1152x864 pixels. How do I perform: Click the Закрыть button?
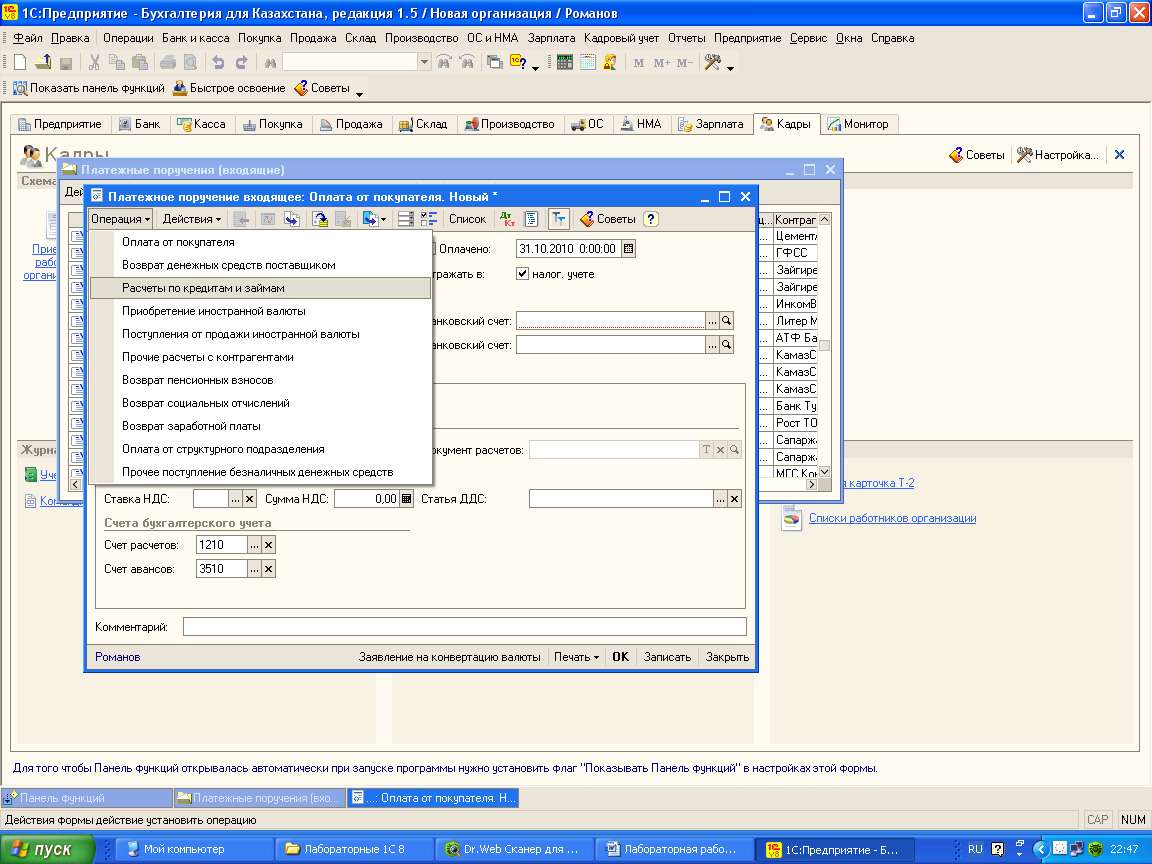coord(727,657)
